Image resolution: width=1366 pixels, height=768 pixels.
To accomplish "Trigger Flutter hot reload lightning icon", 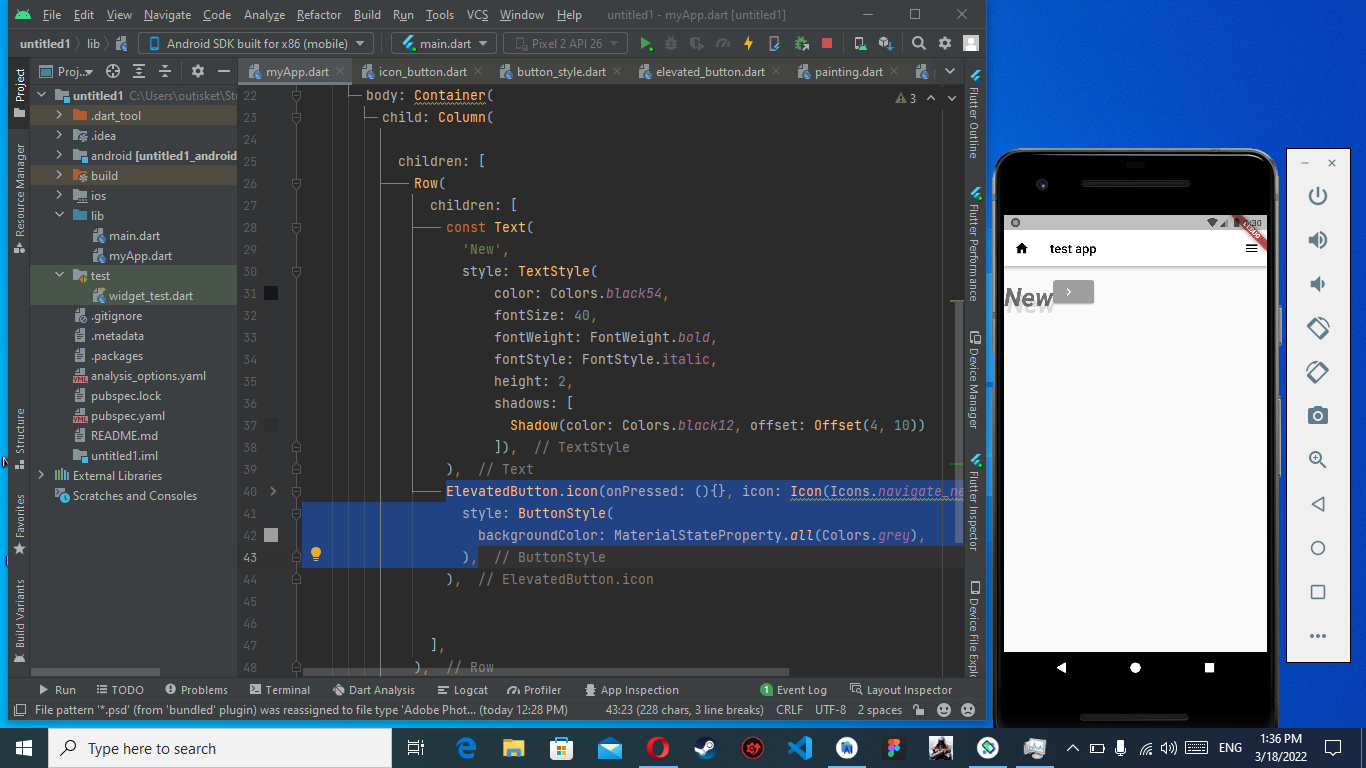I will tap(748, 44).
